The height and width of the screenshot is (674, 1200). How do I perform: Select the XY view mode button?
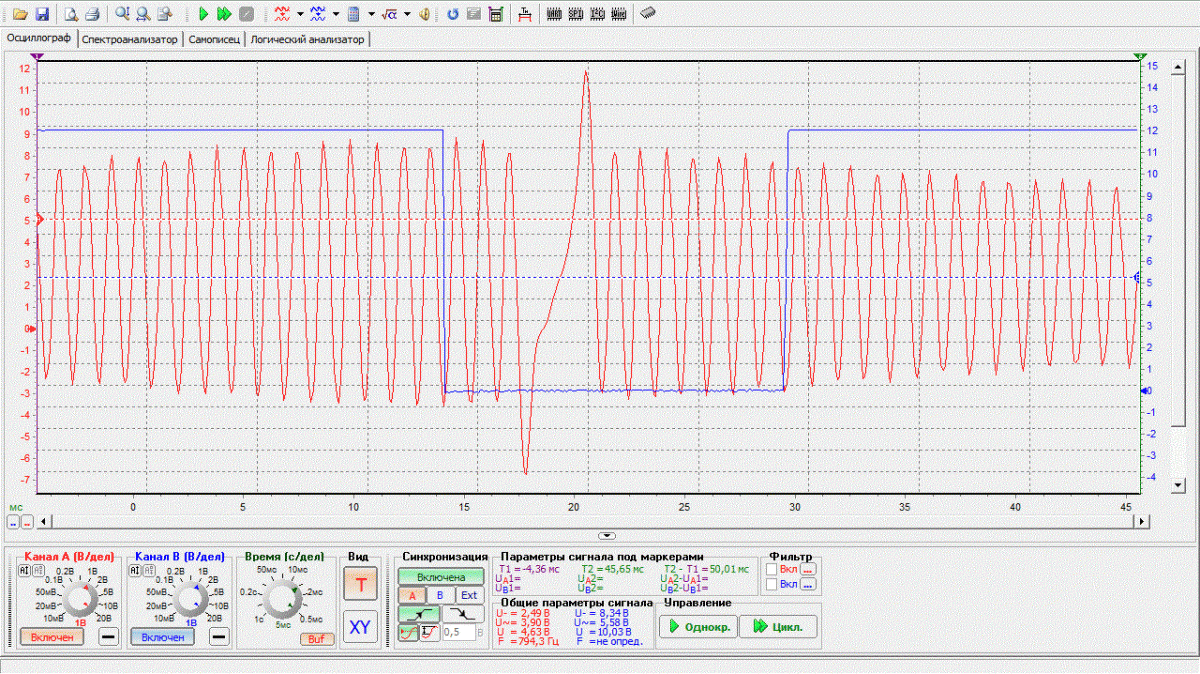tap(361, 627)
